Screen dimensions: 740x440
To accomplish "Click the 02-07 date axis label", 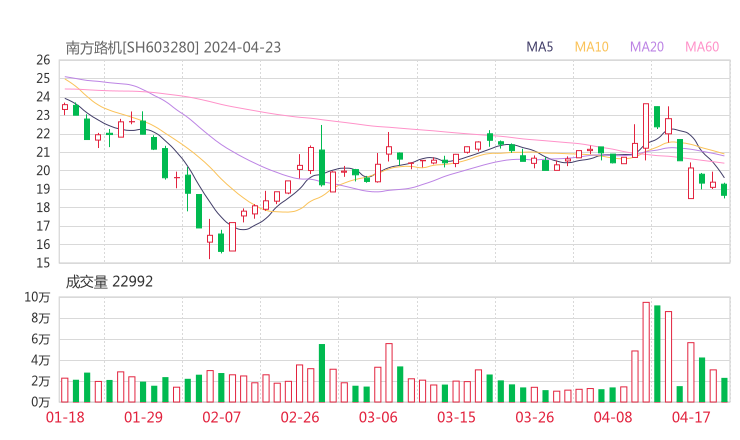I will click(x=221, y=417).
